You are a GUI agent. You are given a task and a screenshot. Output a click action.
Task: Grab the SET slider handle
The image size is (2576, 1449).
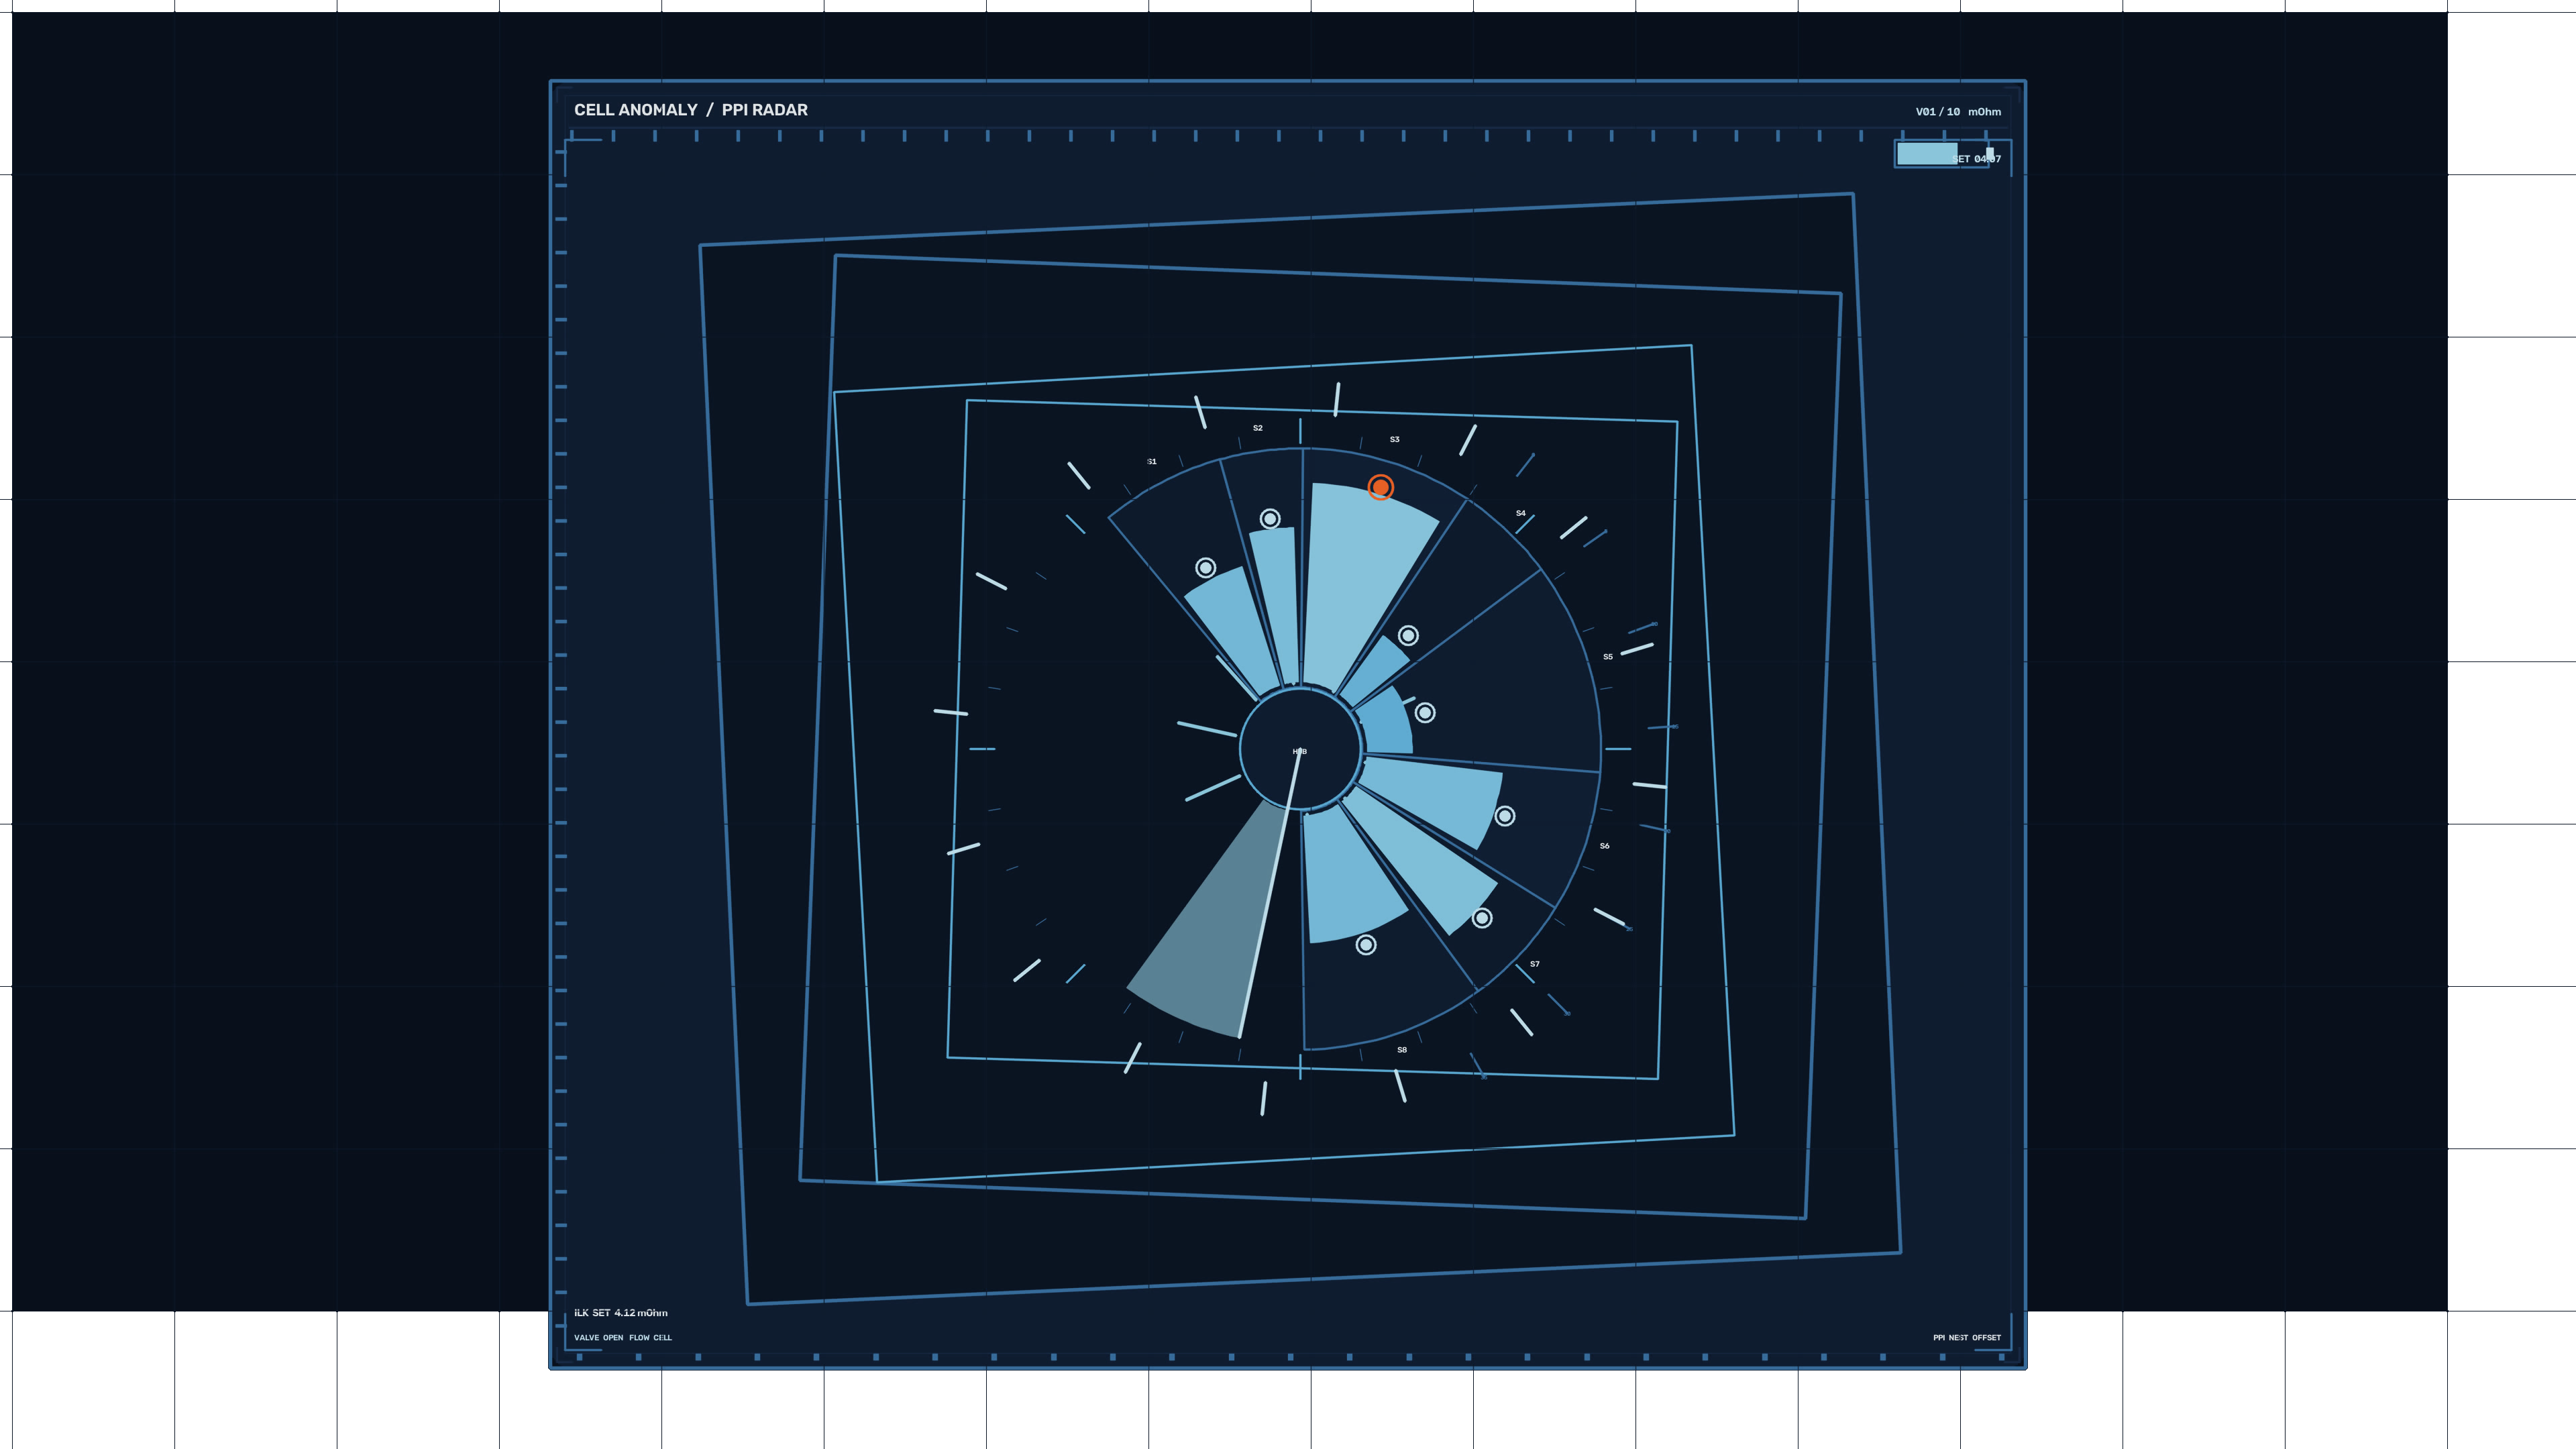tap(1990, 153)
